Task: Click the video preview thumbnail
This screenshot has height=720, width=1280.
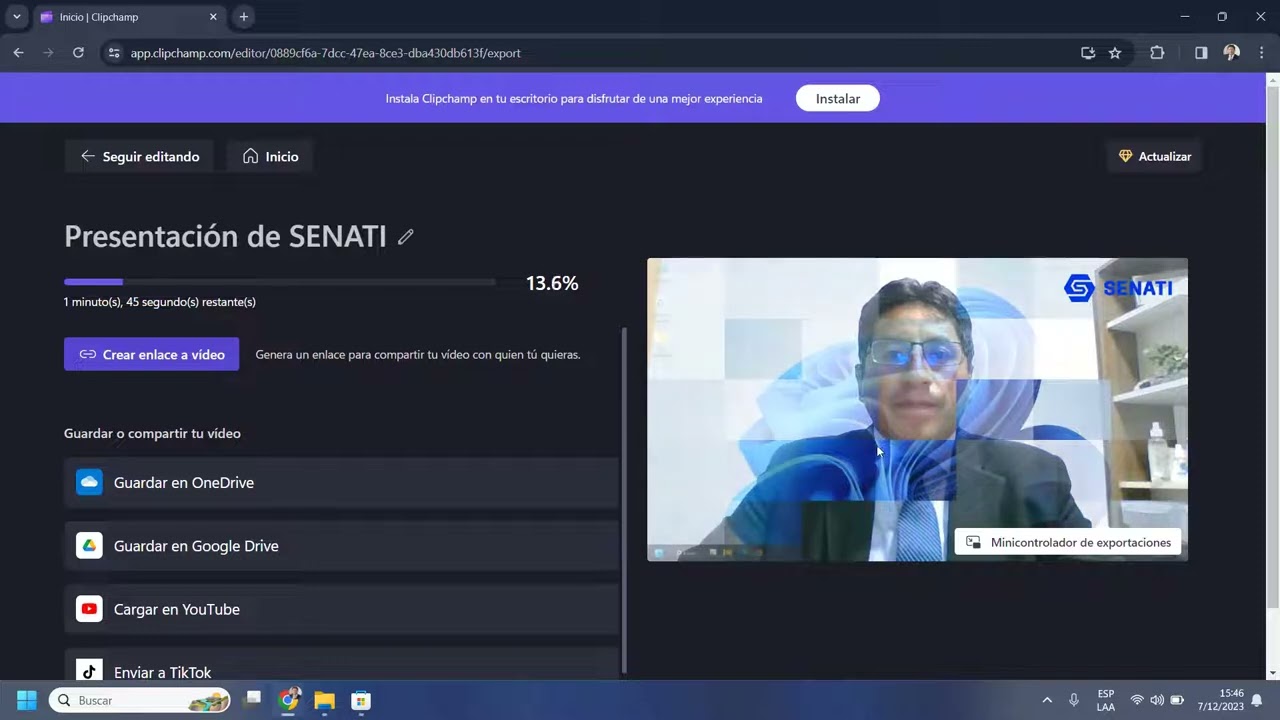Action: coord(917,409)
